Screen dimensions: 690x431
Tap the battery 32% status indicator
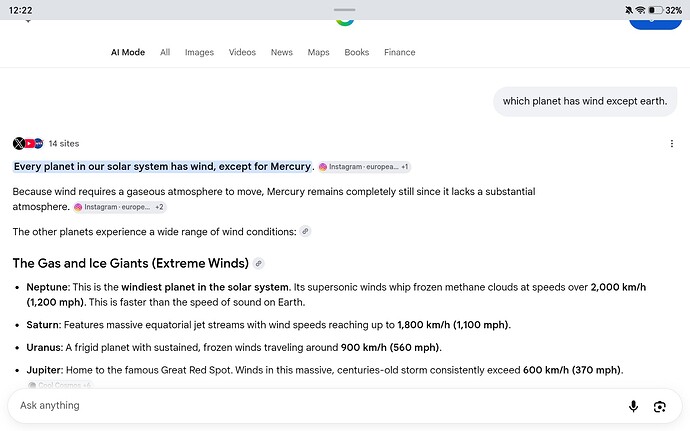click(x=665, y=10)
